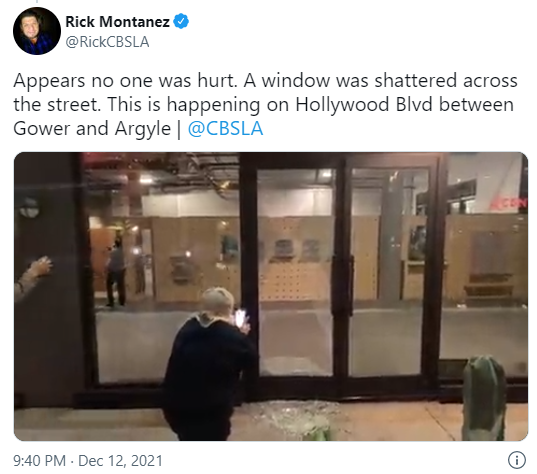Click the red sign in the video

[x=508, y=203]
